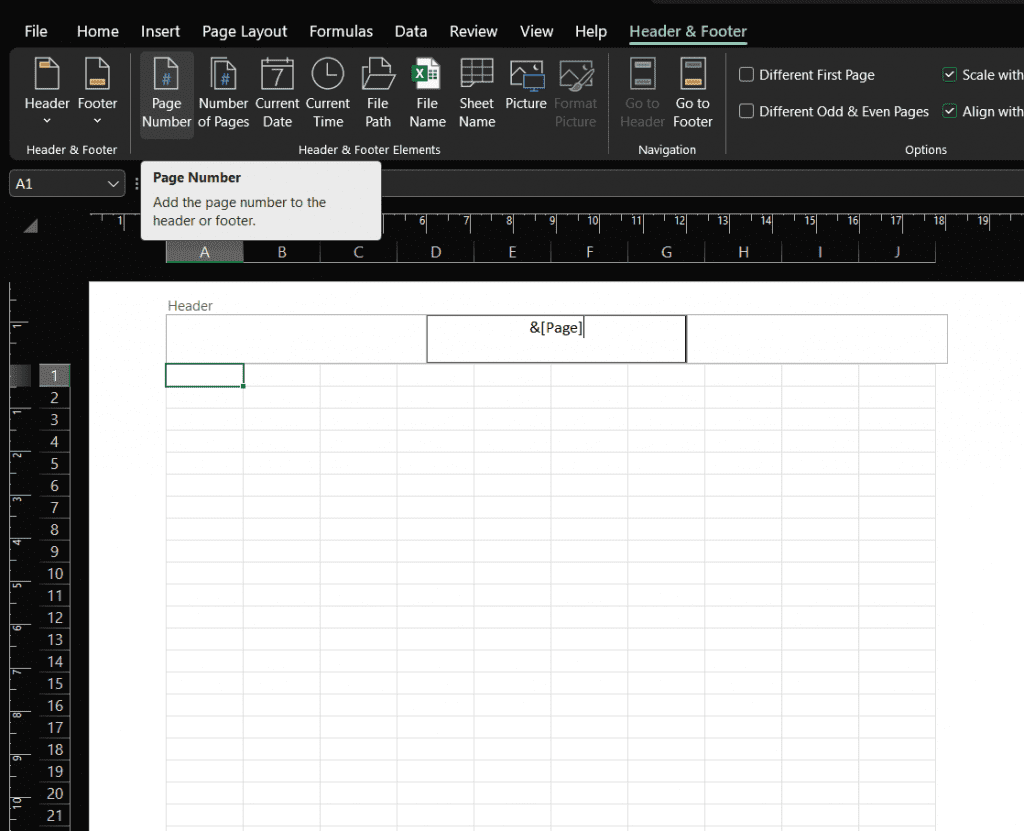
Task: Open the Formulas ribbon tab
Action: pyautogui.click(x=341, y=31)
